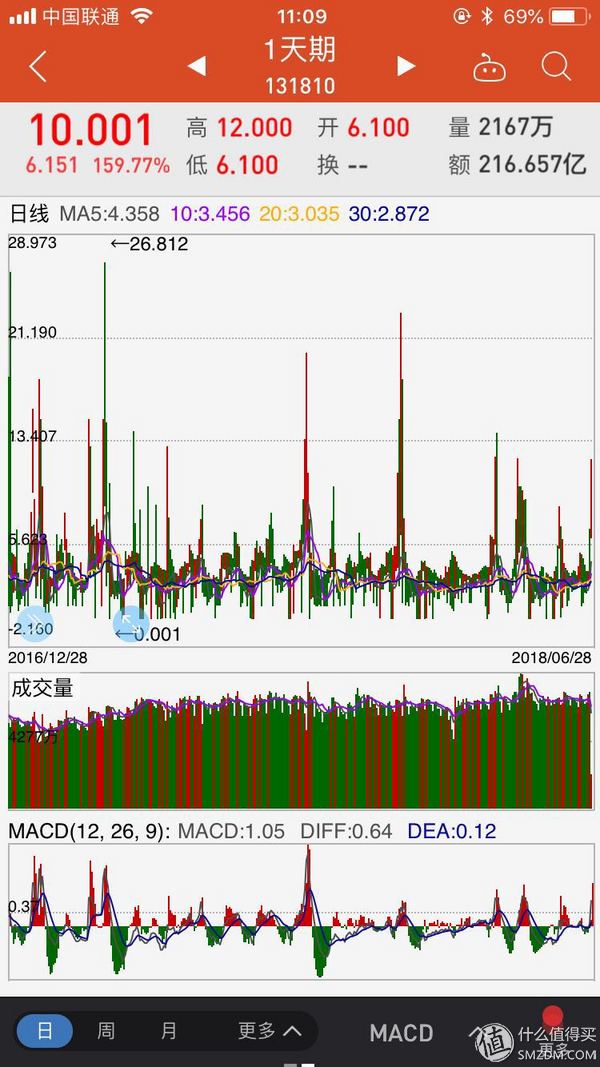600x1067 pixels.
Task: Tap the red dot badge at bottom right
Action: (552, 1018)
